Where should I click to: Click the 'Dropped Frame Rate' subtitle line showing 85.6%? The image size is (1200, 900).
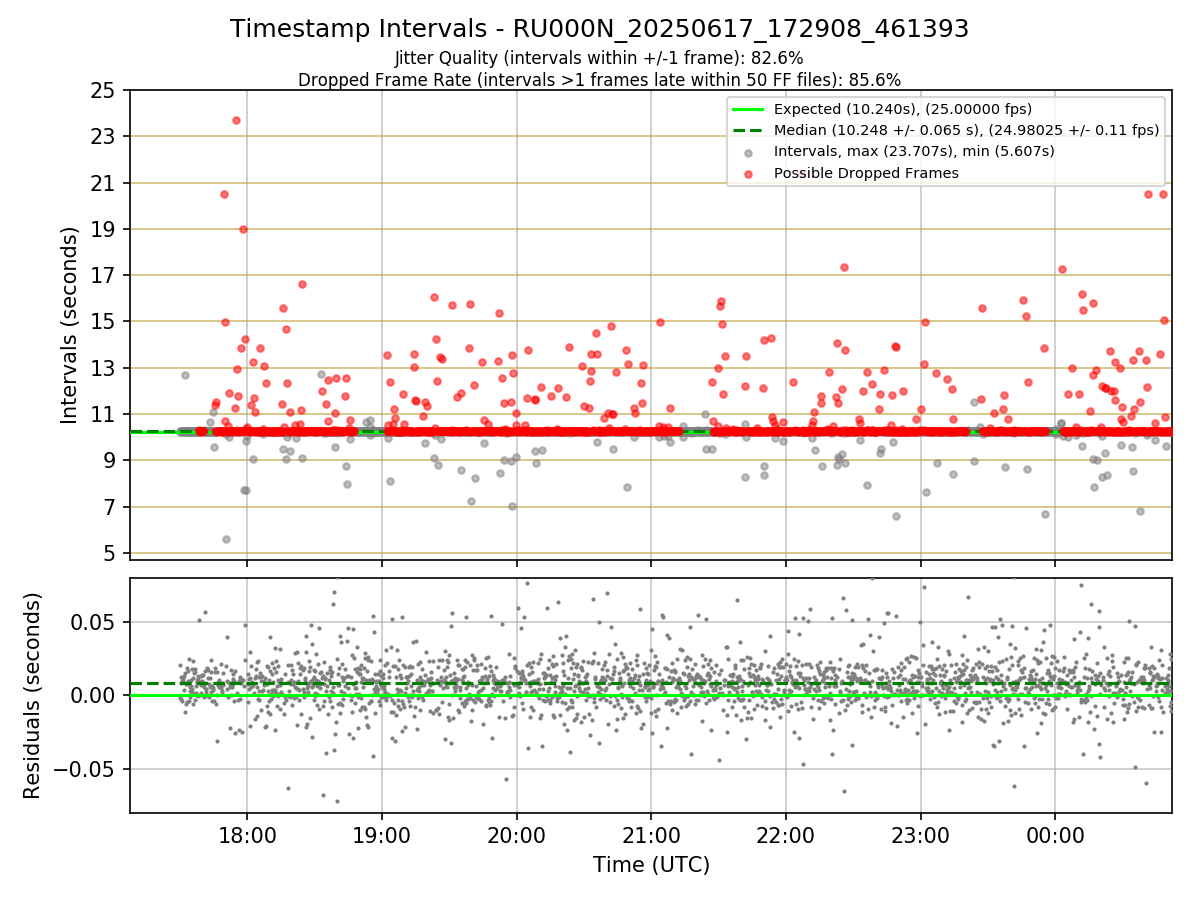(599, 80)
